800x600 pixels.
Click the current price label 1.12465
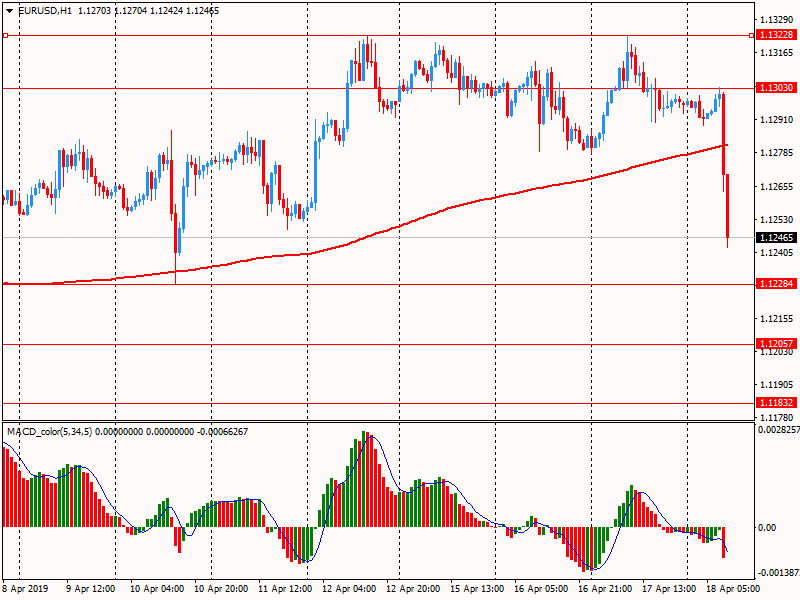(x=777, y=238)
